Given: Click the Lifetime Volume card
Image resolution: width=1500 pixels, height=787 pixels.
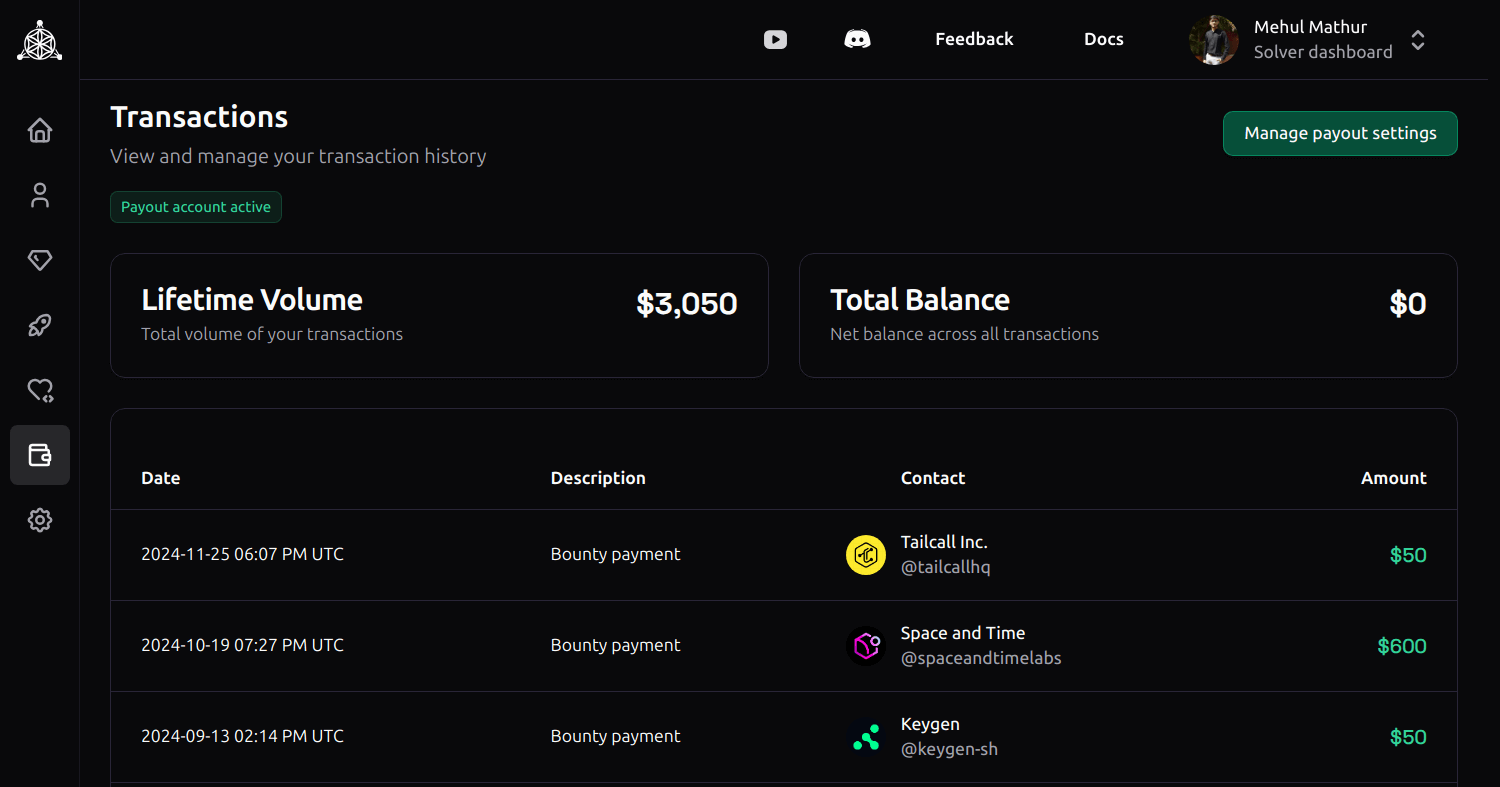Looking at the screenshot, I should click(439, 315).
